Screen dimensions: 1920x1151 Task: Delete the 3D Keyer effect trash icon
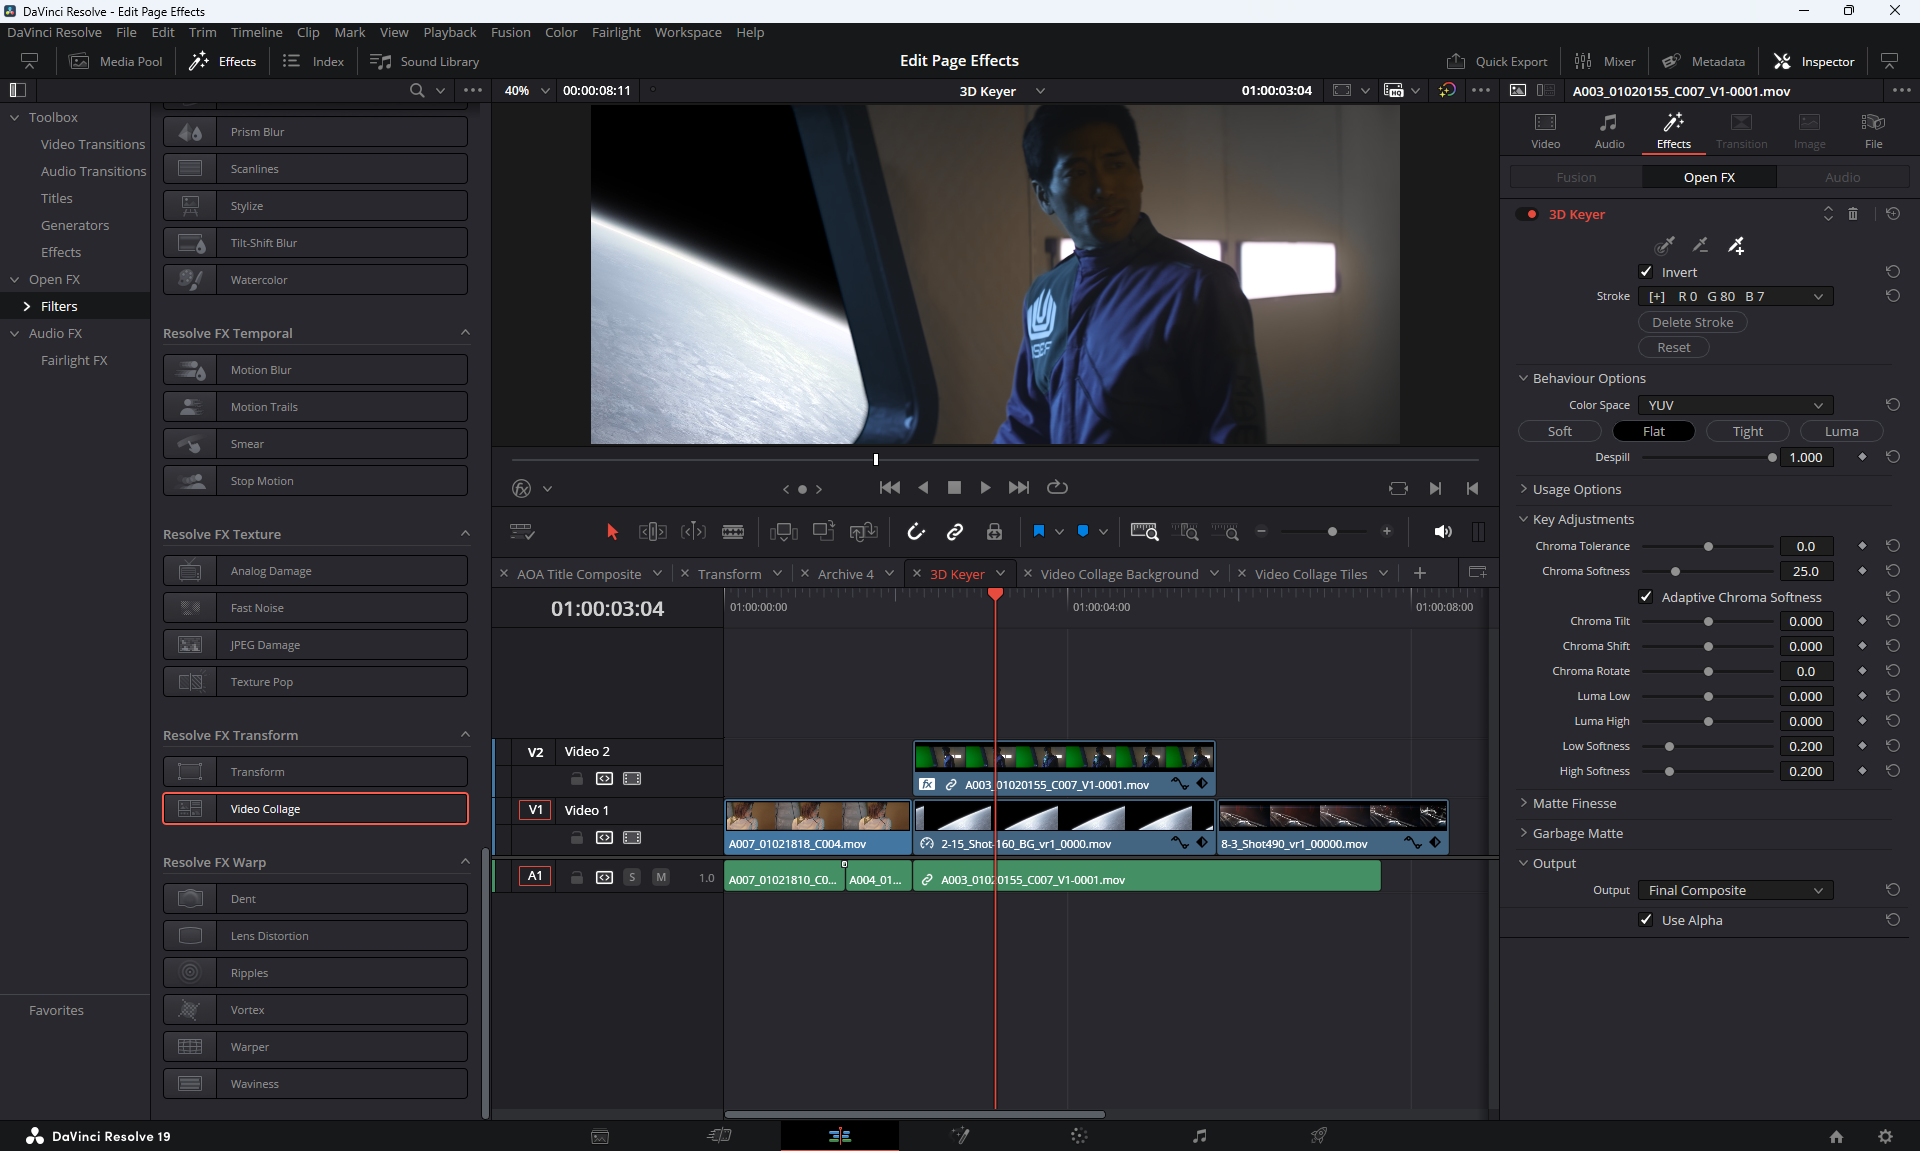pyautogui.click(x=1853, y=214)
